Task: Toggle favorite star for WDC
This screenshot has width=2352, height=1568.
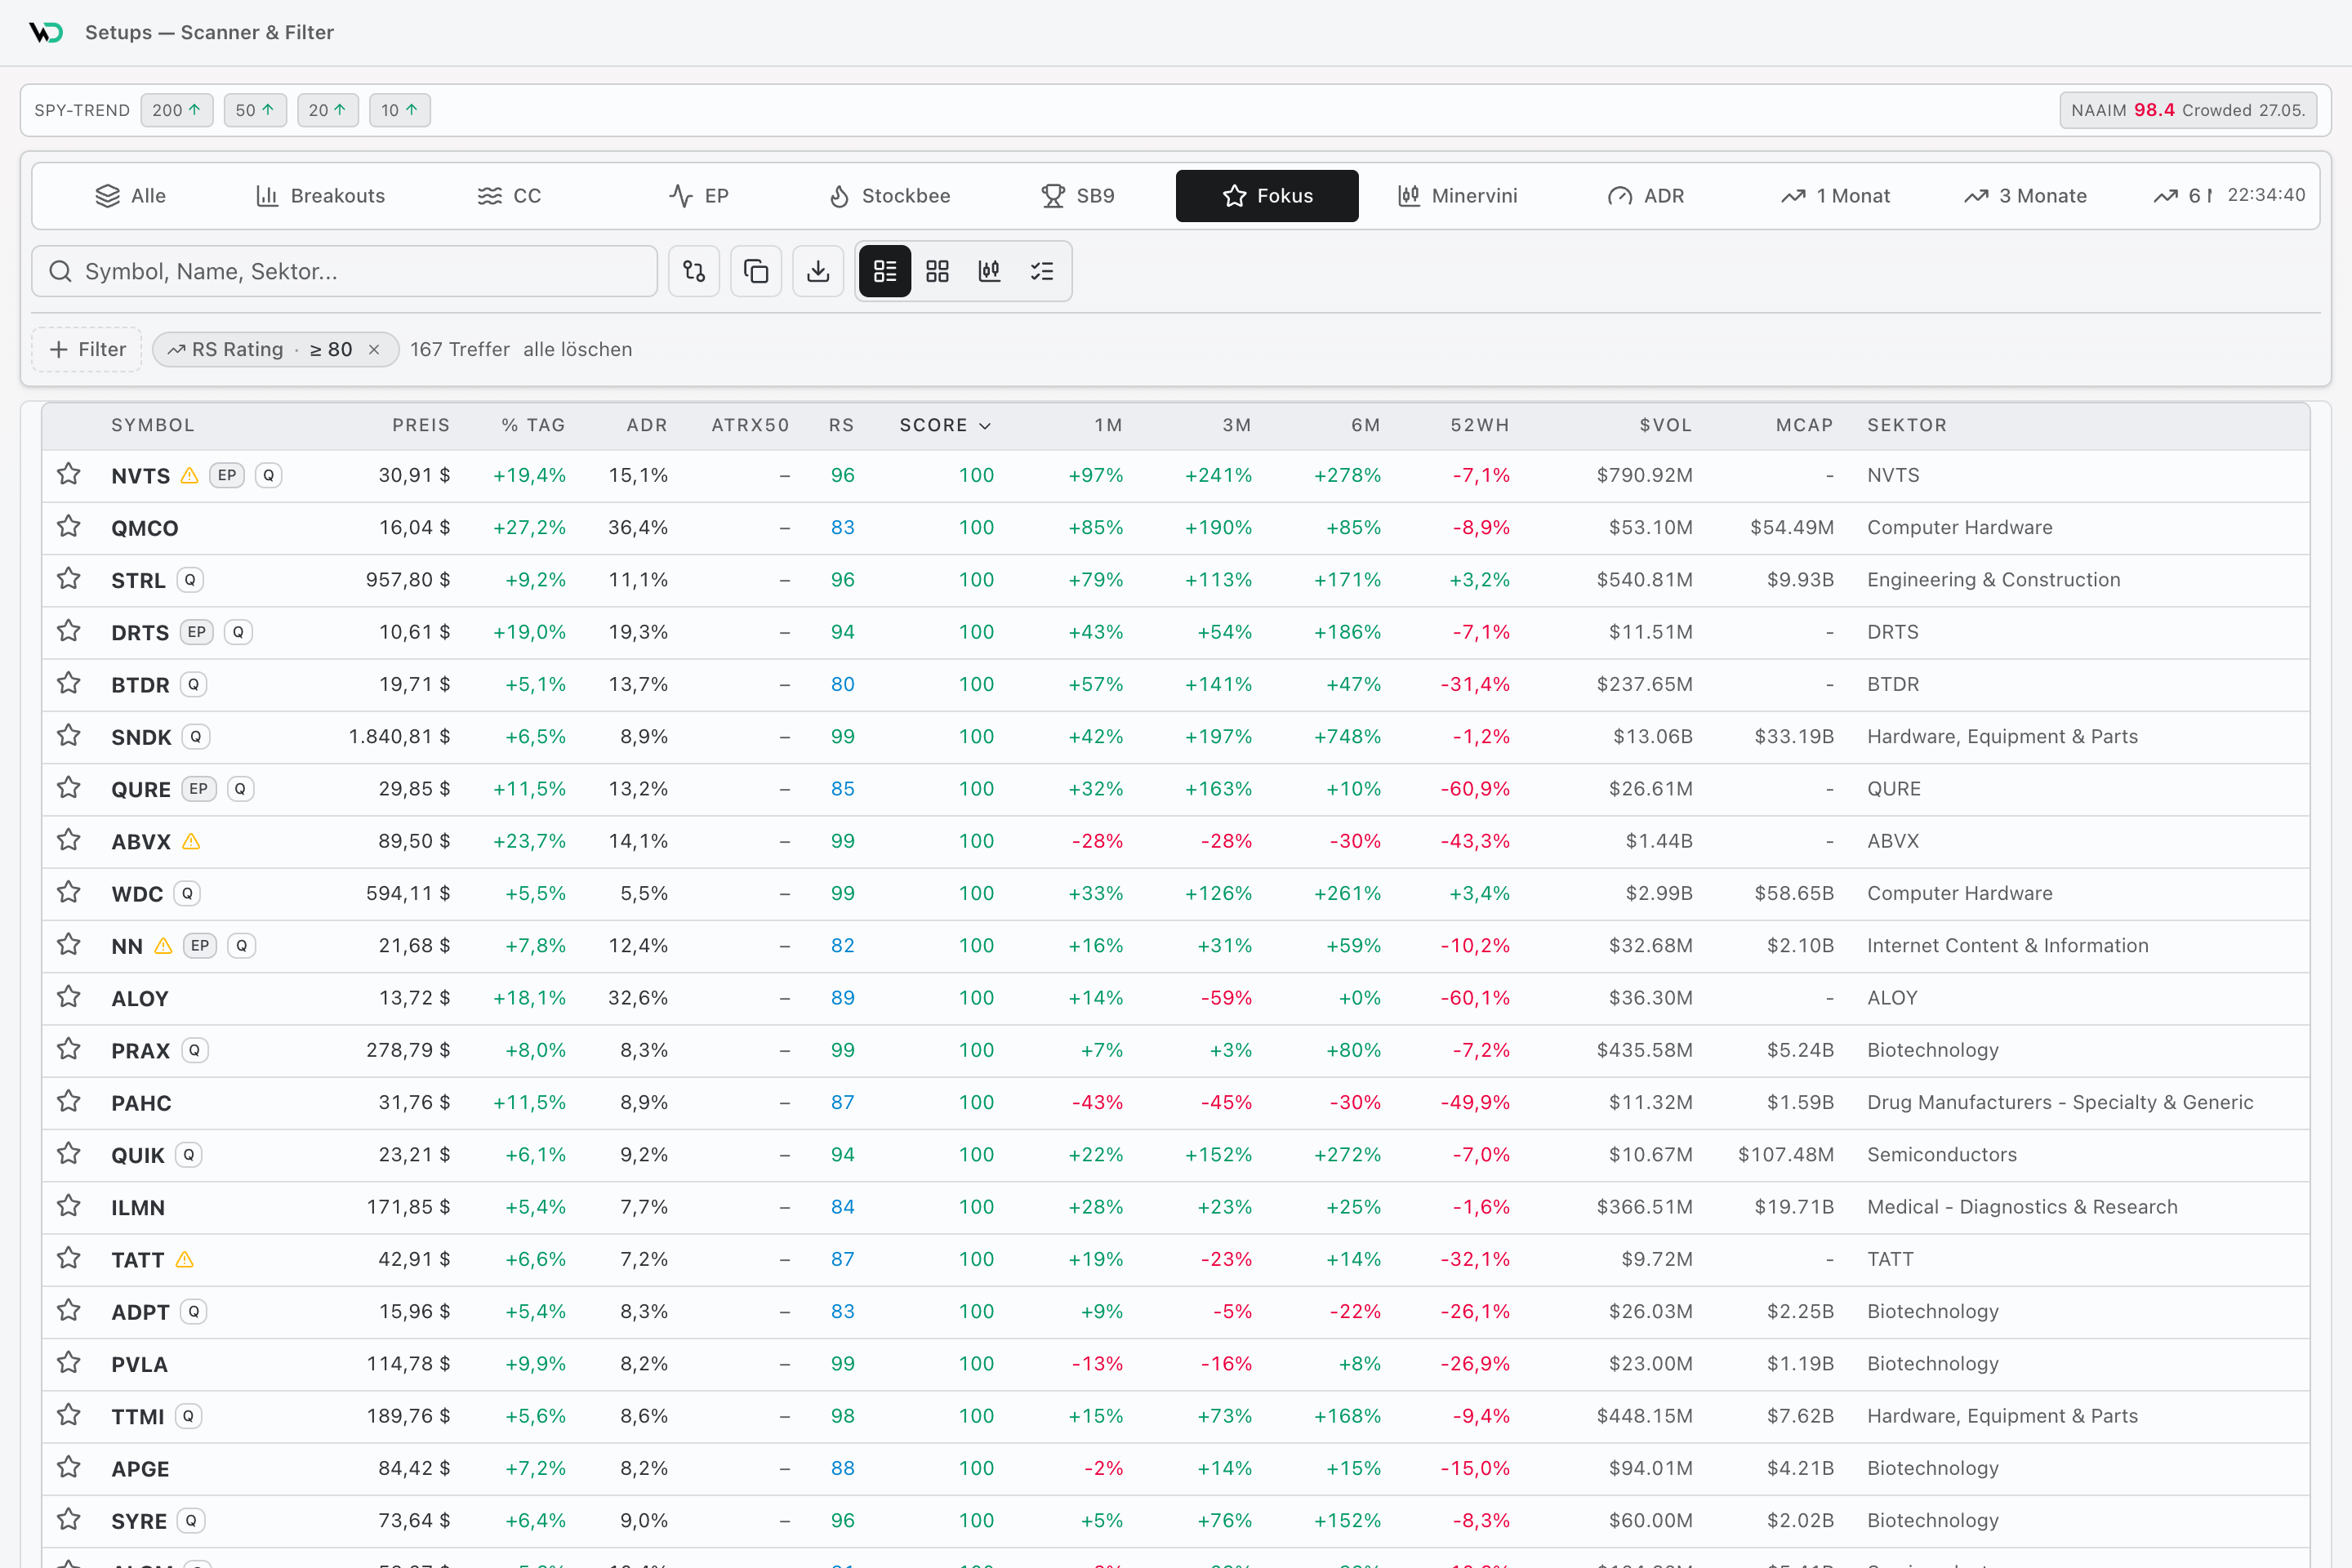Action: (69, 892)
